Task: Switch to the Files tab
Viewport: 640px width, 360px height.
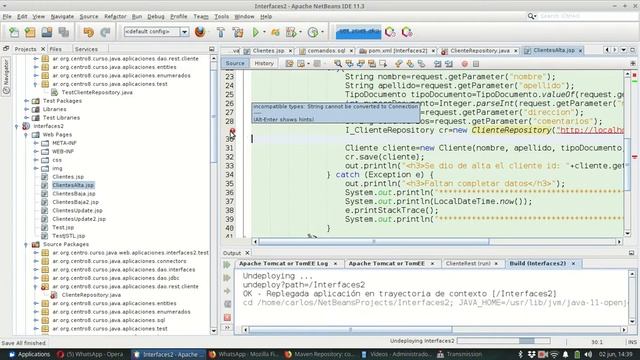Action: point(56,49)
